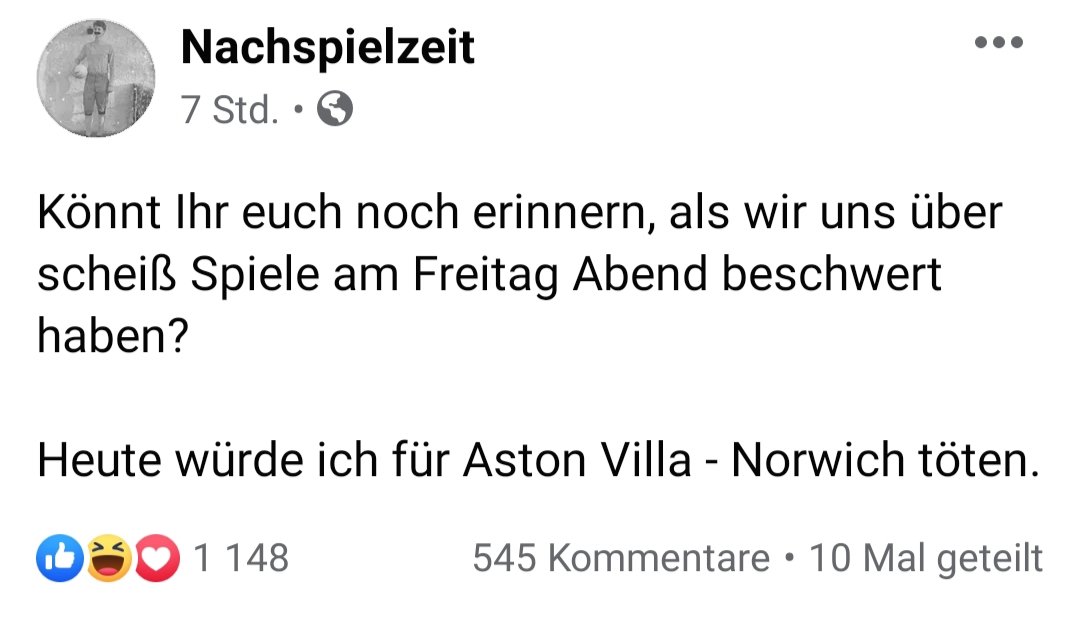Click the word "Norwich" in the post

pyautogui.click(x=813, y=459)
